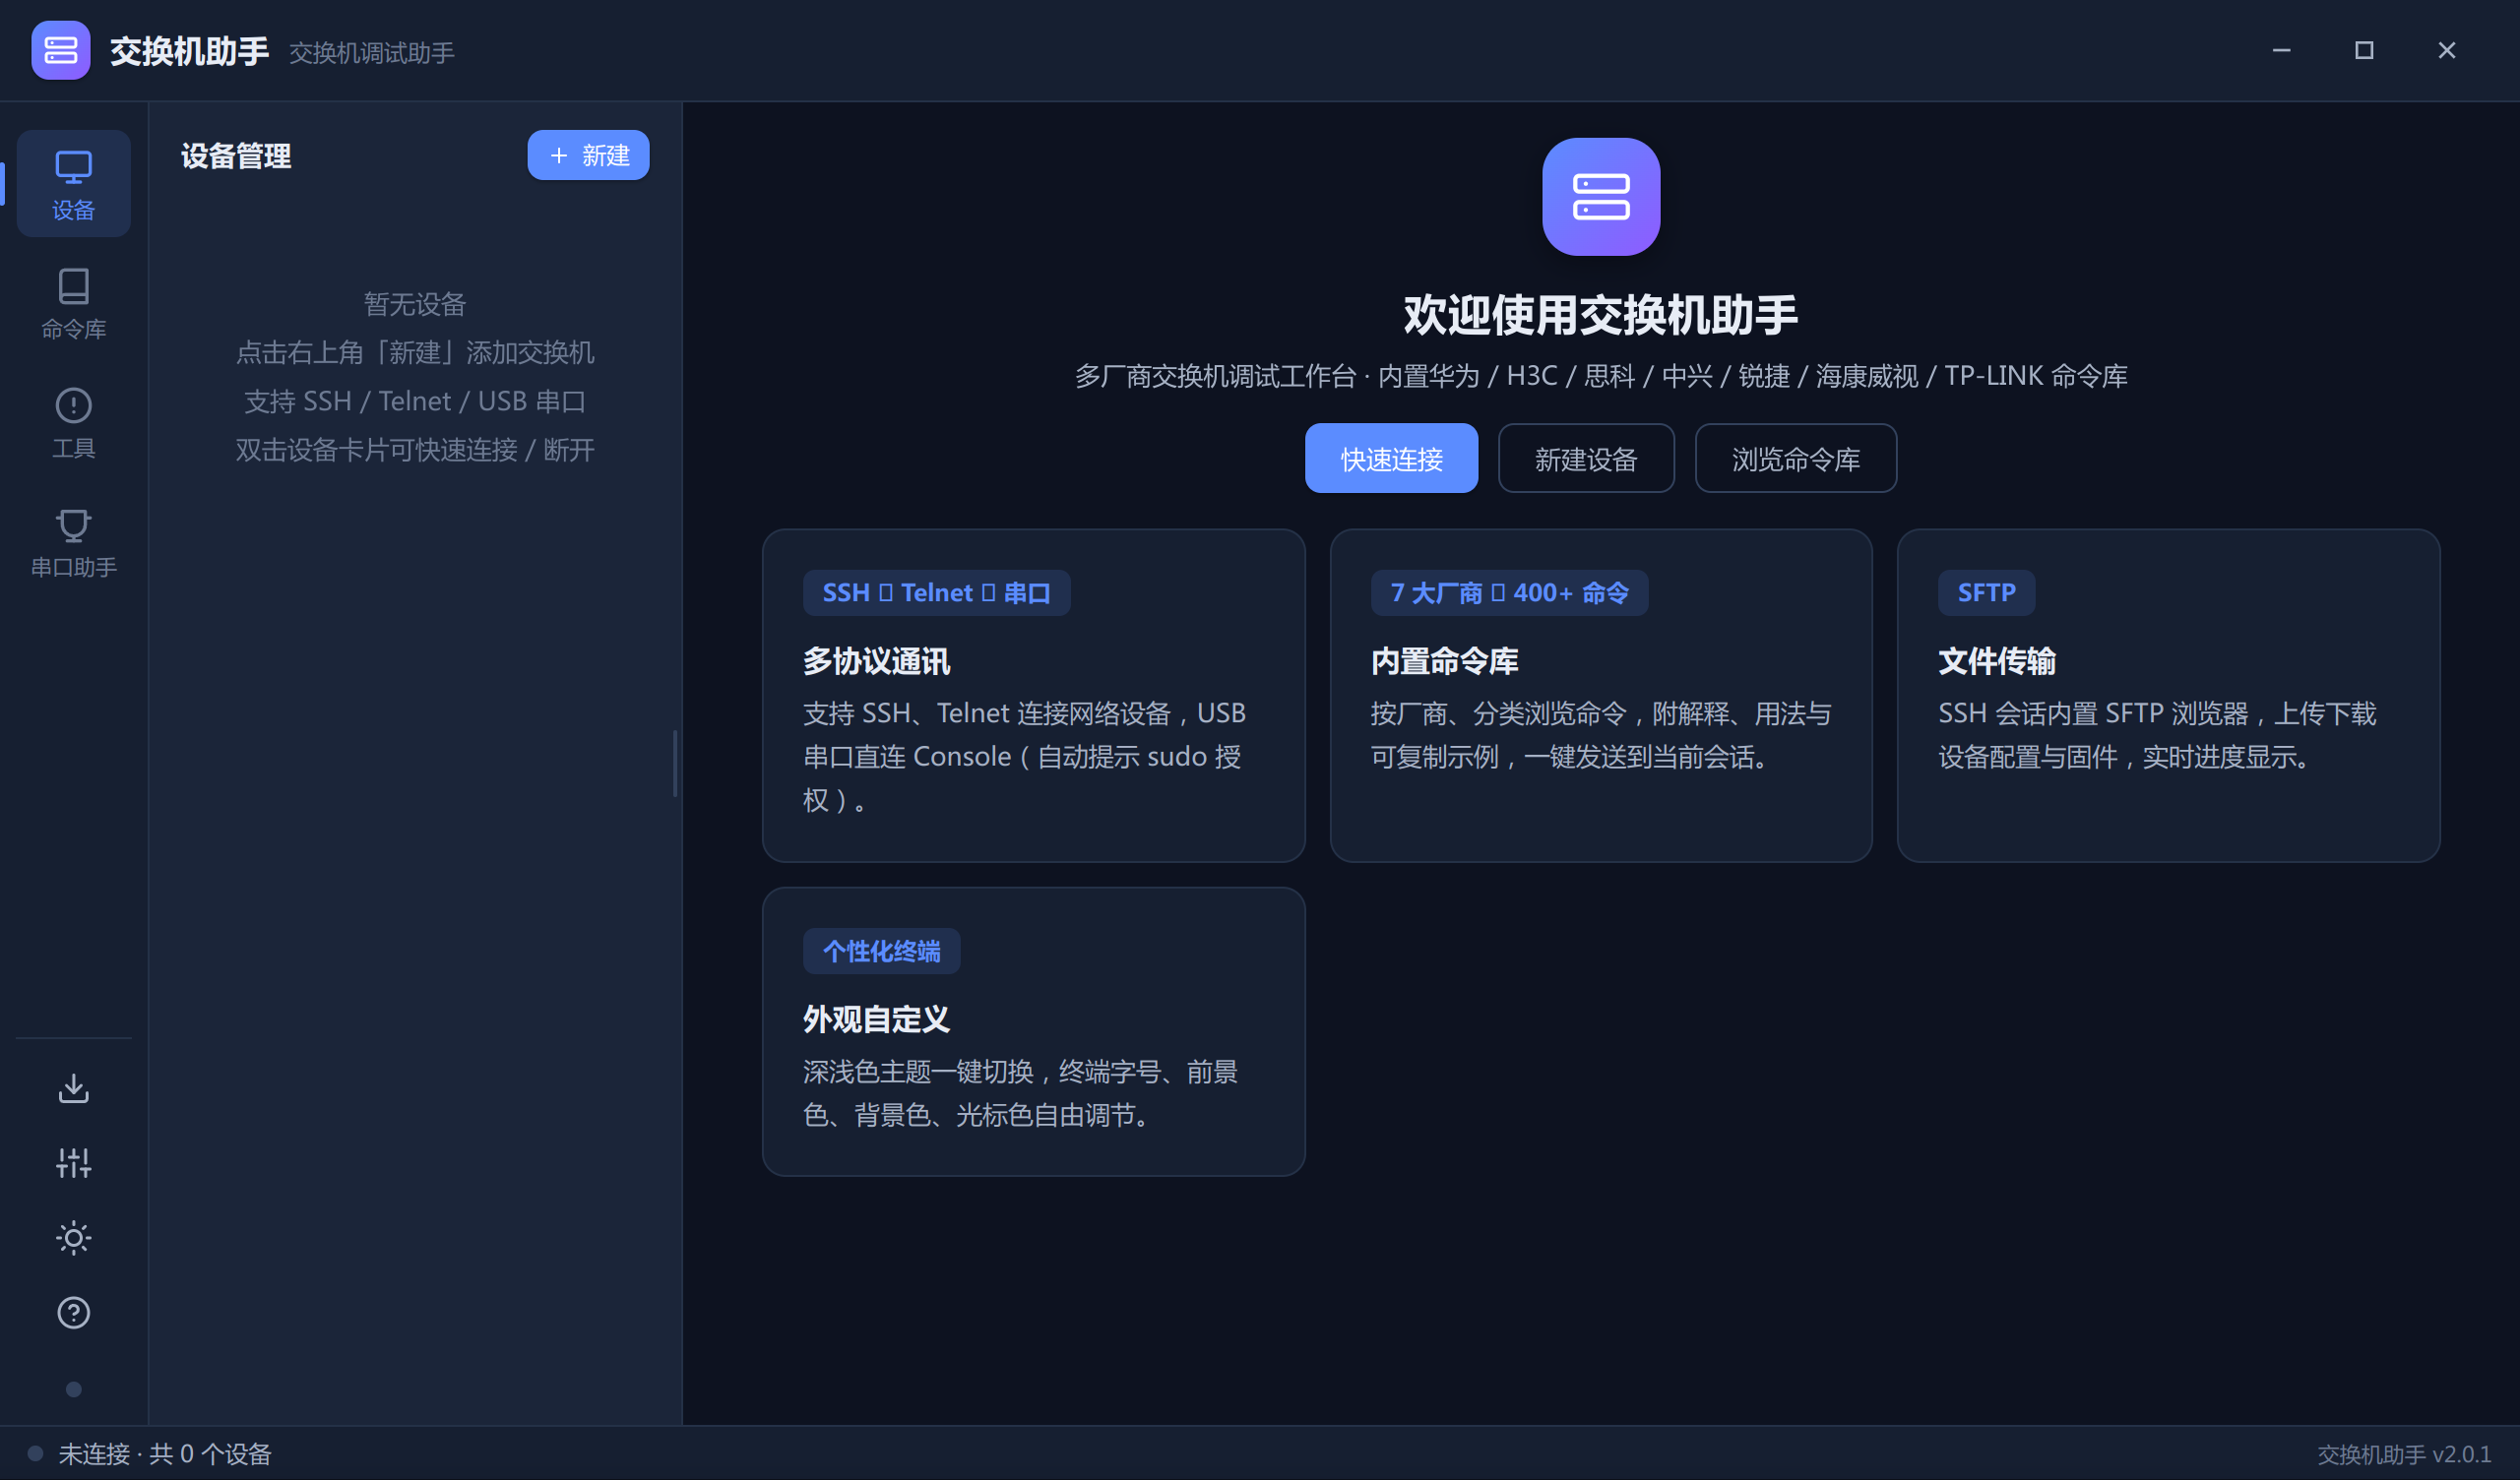Click the download icon in sidebar
Screen dimensions: 2520x1480
pos(73,1088)
